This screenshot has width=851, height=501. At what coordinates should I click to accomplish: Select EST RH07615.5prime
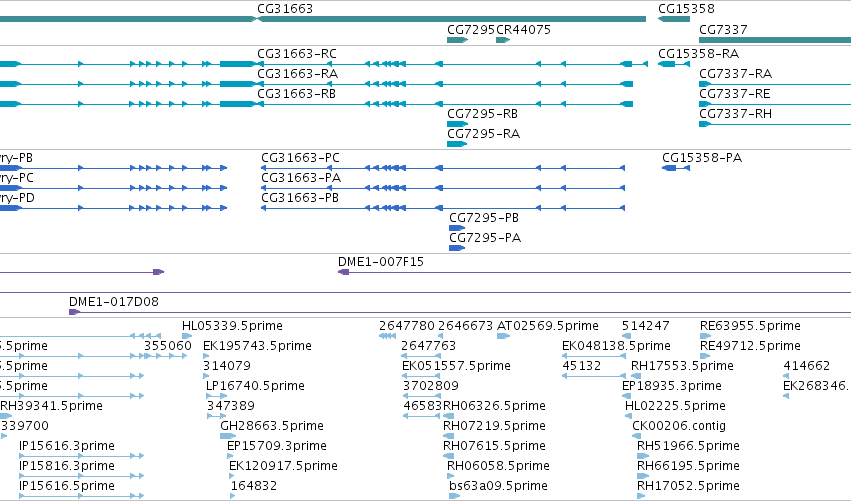point(494,447)
